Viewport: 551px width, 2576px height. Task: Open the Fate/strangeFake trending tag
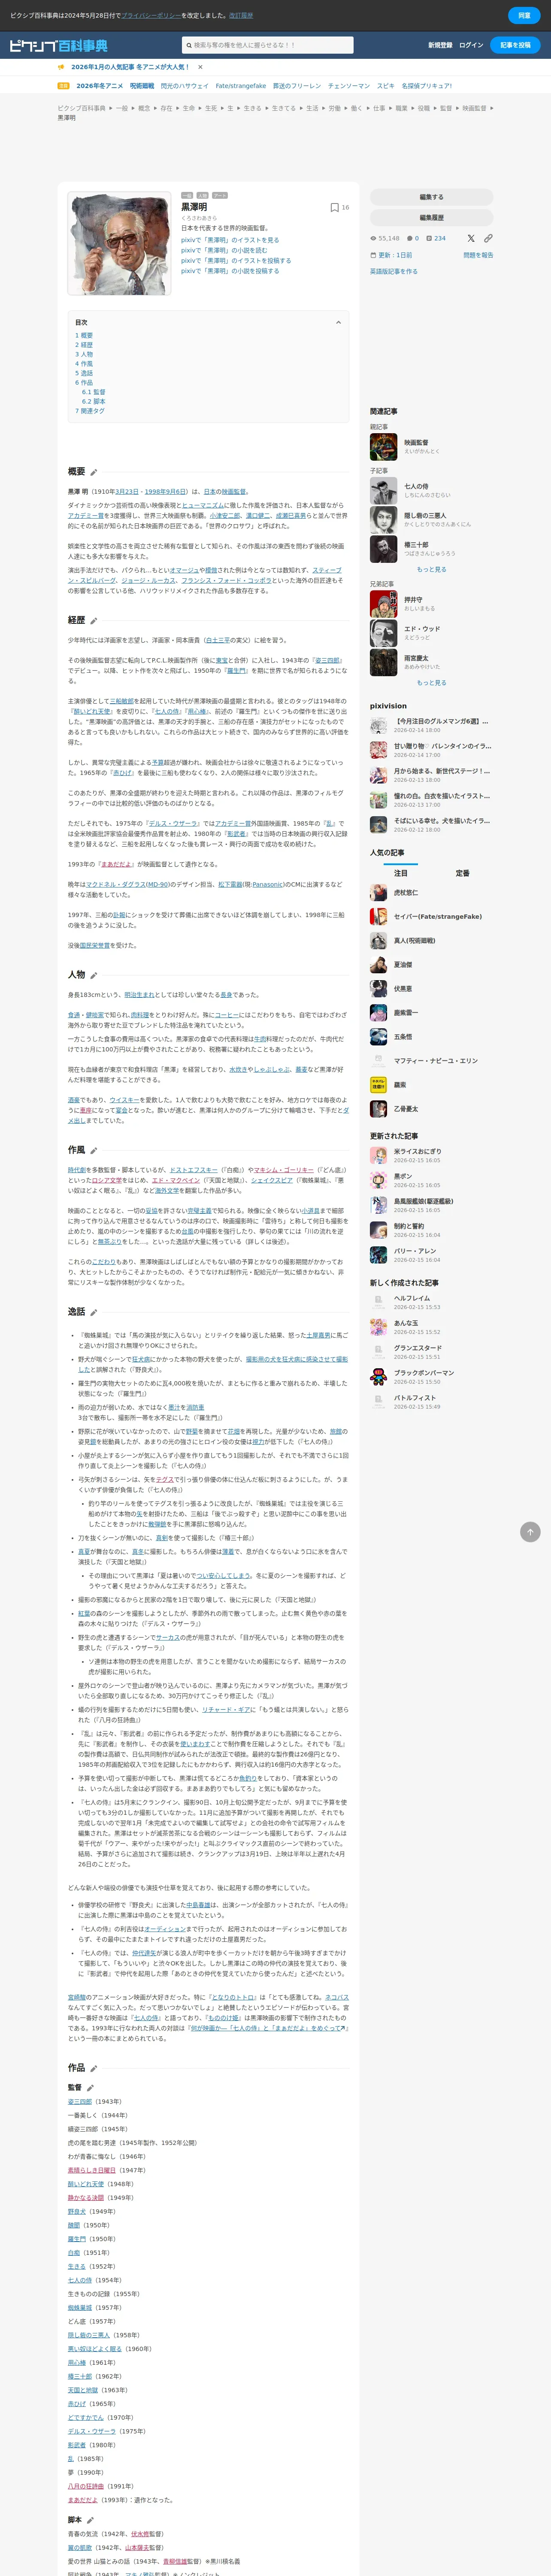pyautogui.click(x=241, y=86)
